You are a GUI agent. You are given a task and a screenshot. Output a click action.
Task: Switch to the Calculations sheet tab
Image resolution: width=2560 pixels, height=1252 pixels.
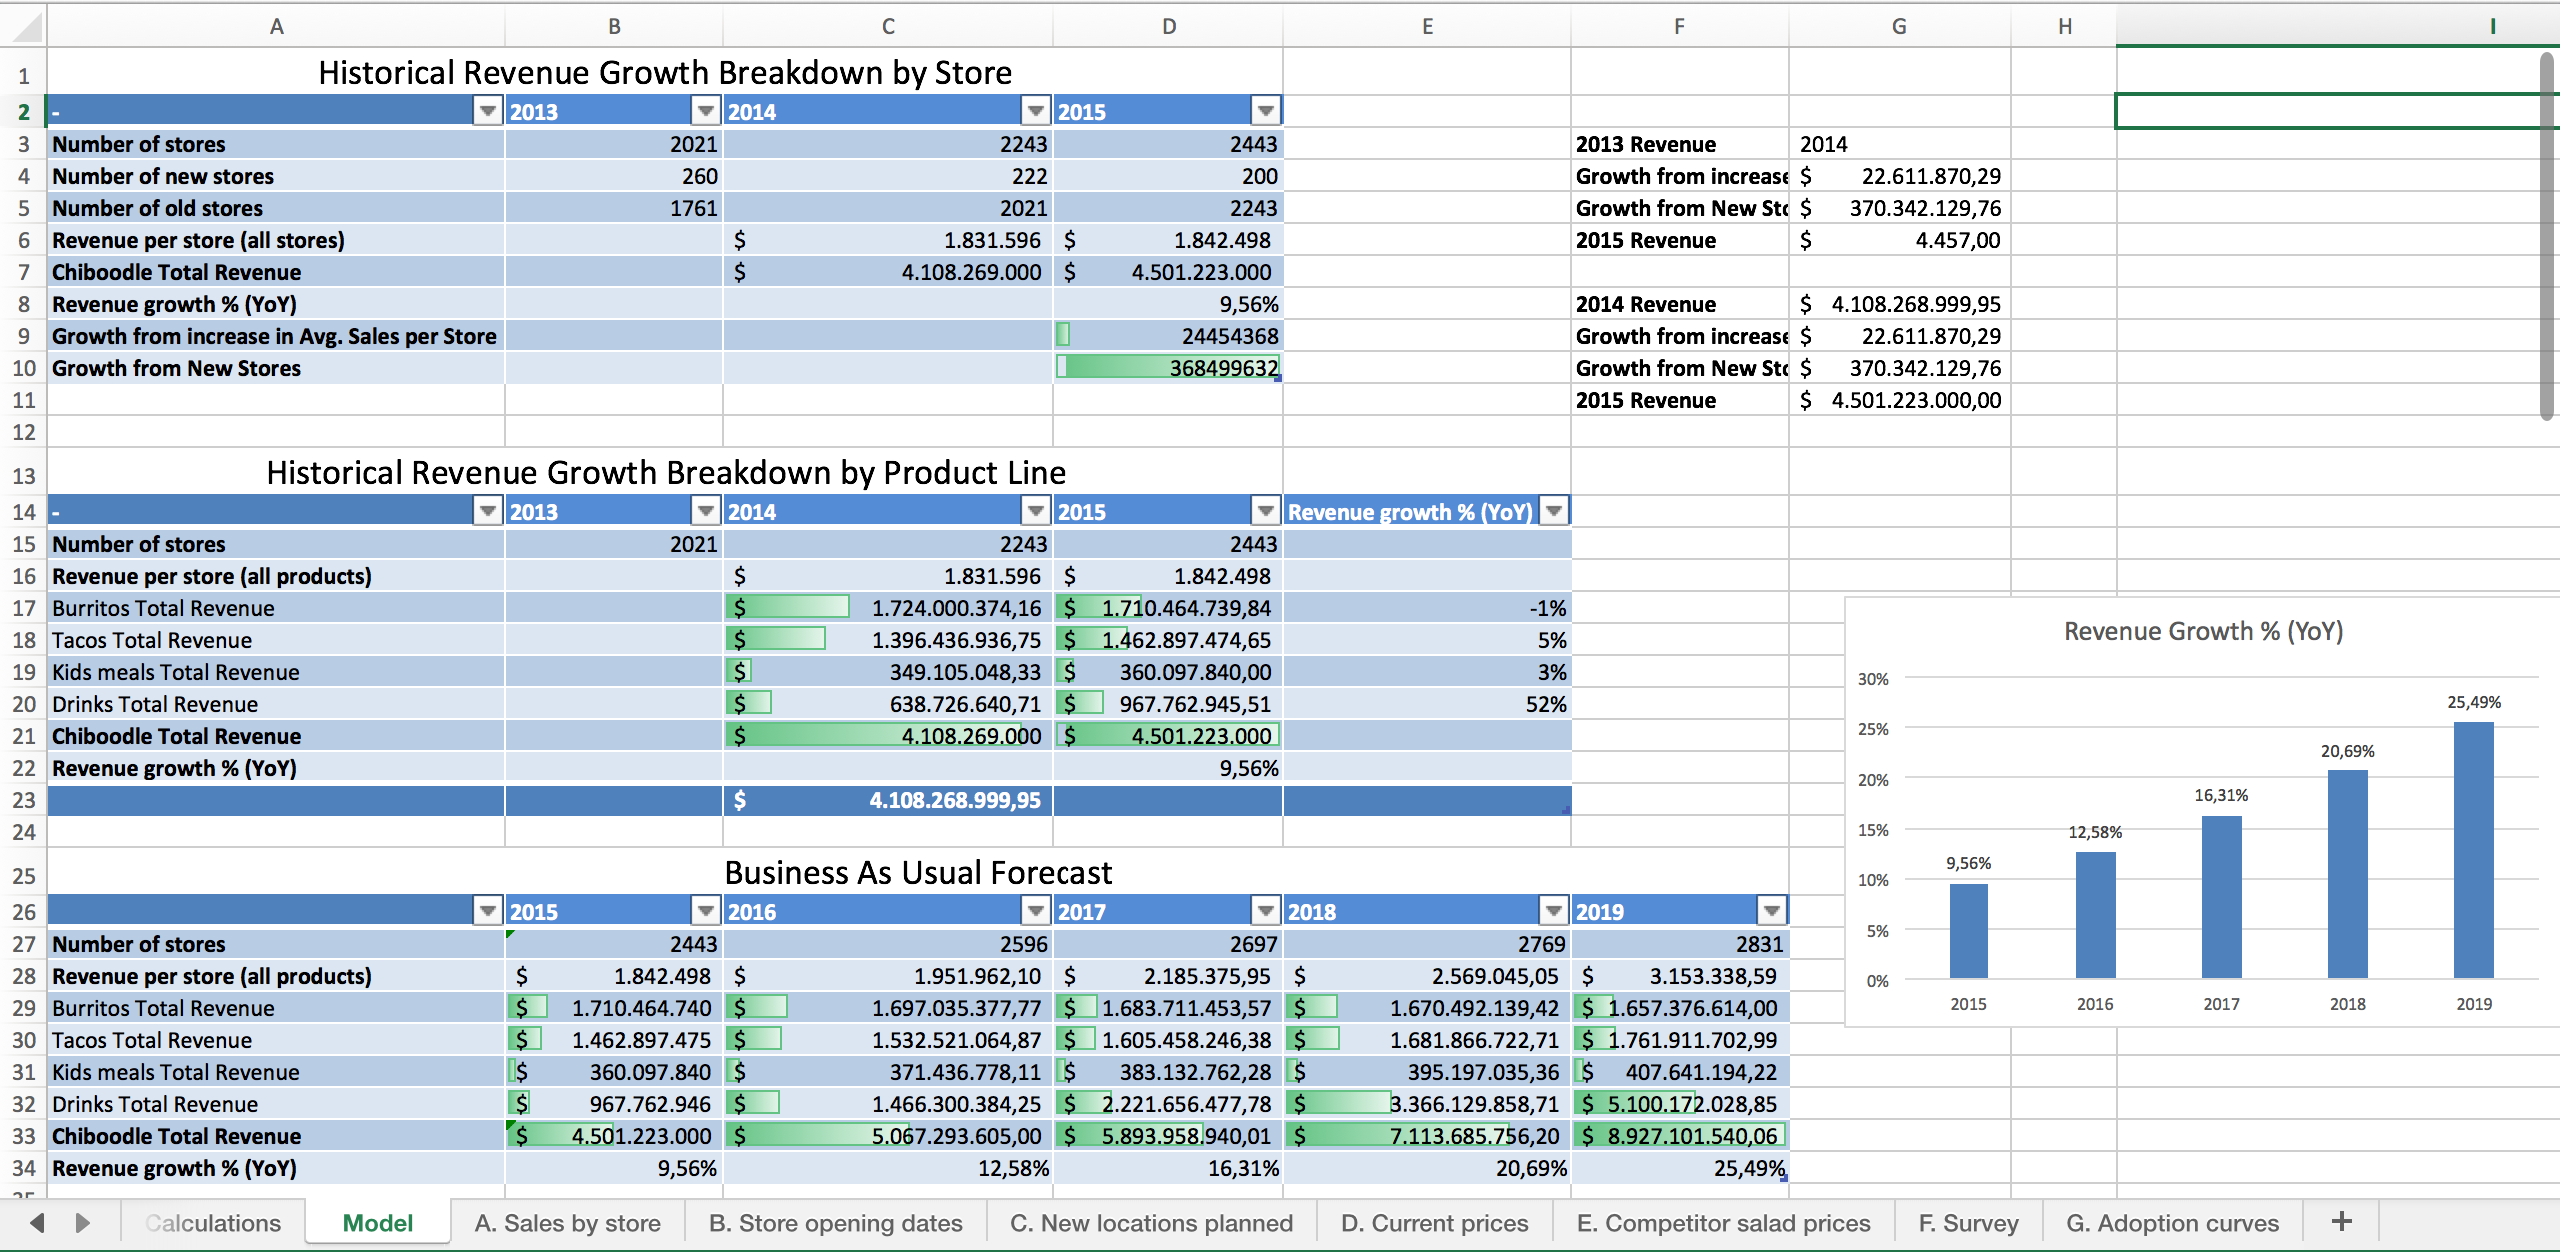[x=213, y=1223]
